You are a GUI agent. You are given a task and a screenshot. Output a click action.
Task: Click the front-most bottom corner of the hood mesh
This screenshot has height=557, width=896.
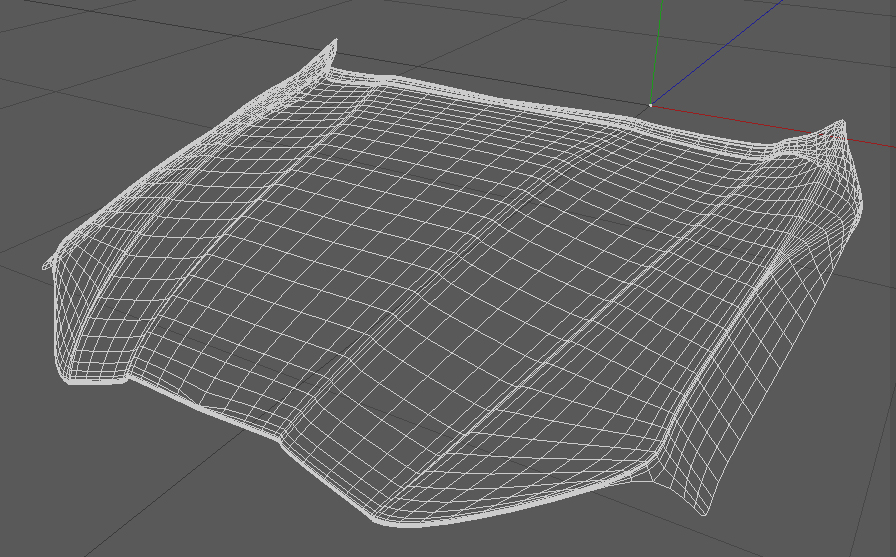(x=394, y=523)
